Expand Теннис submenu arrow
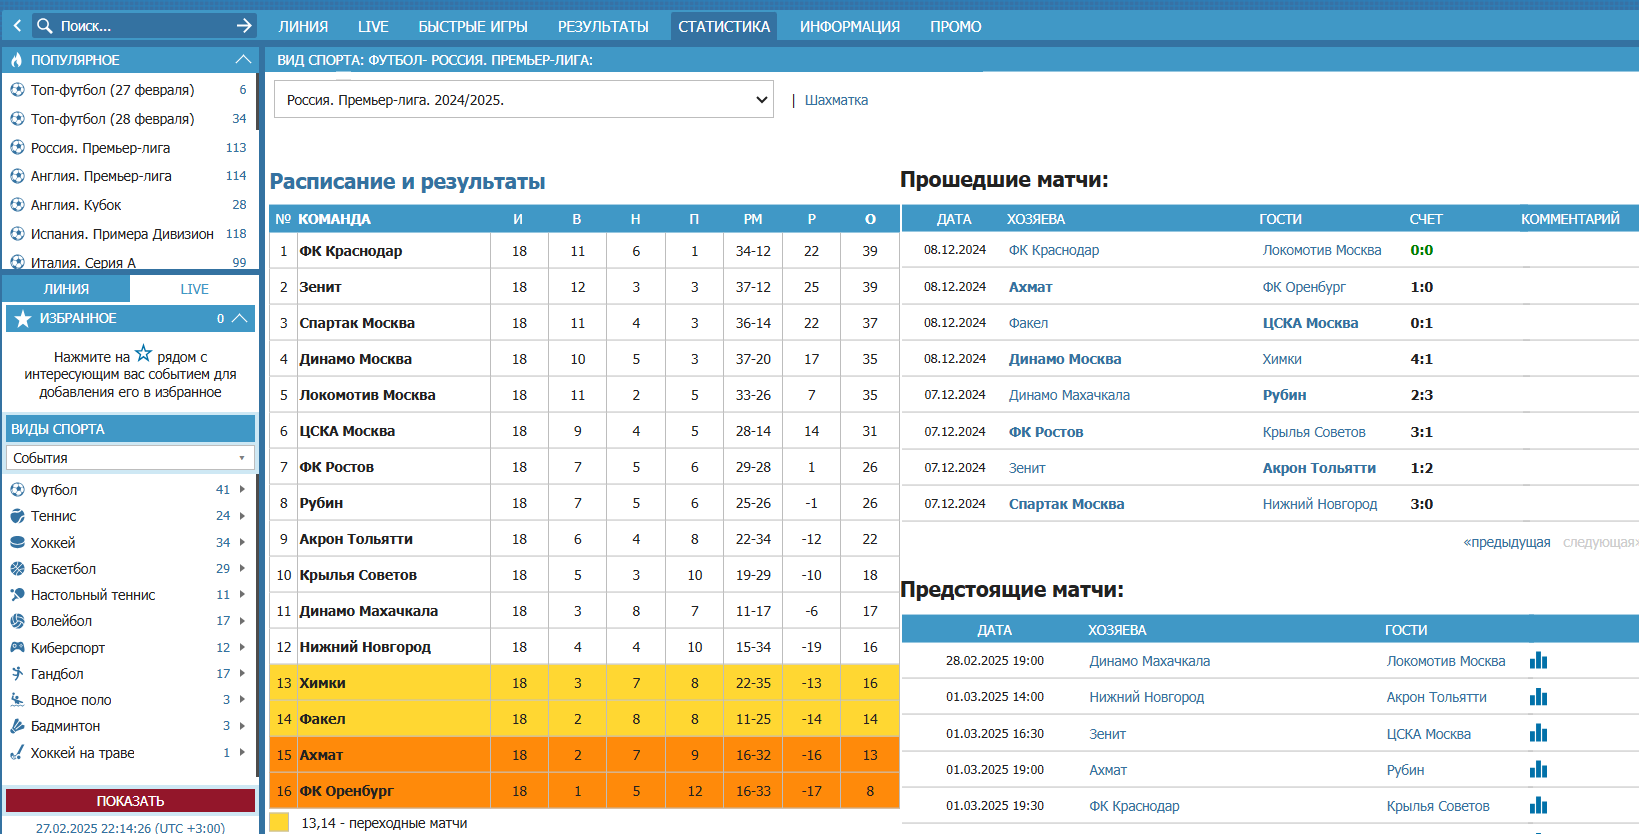The image size is (1639, 834). tap(242, 516)
